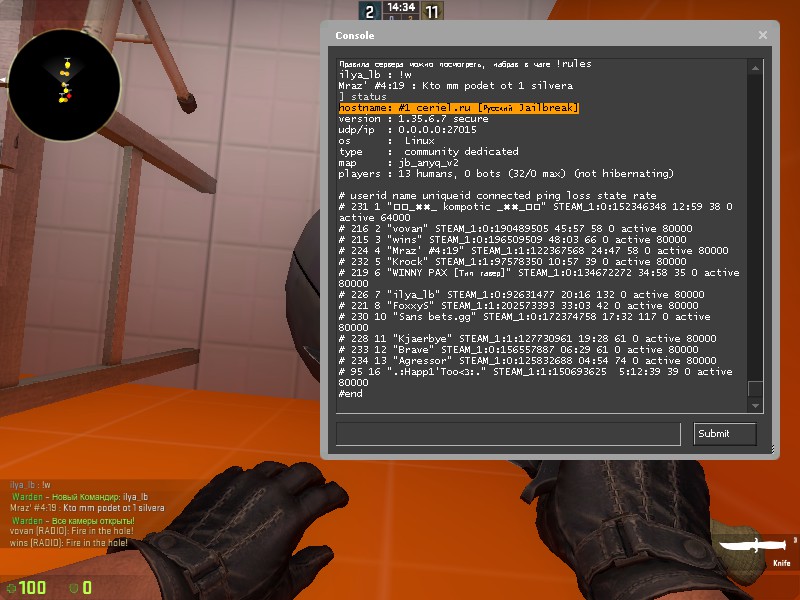Click the console scrollbar down arrow
This screenshot has width=800, height=600.
(756, 405)
